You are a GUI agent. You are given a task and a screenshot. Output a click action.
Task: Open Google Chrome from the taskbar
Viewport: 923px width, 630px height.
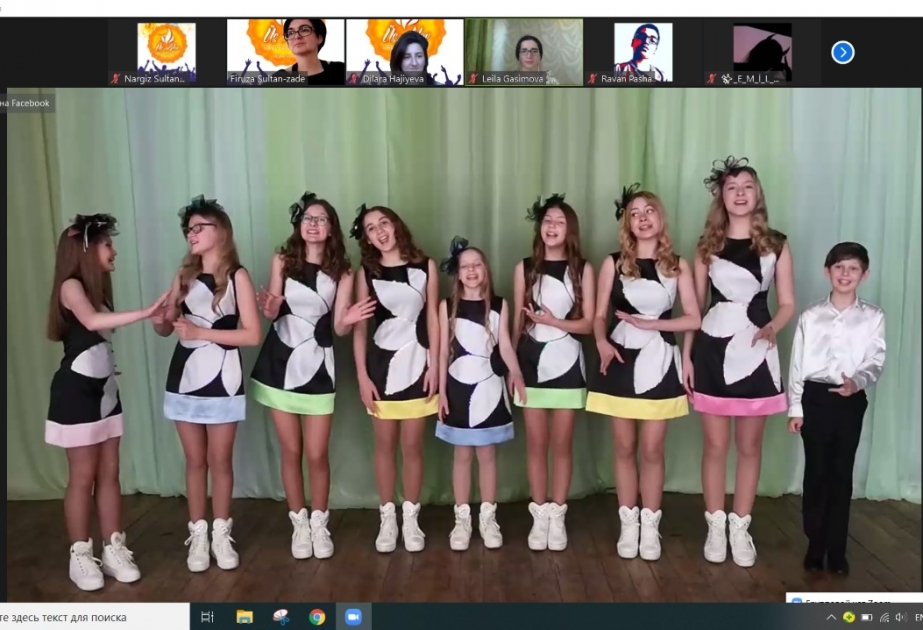[x=317, y=617]
